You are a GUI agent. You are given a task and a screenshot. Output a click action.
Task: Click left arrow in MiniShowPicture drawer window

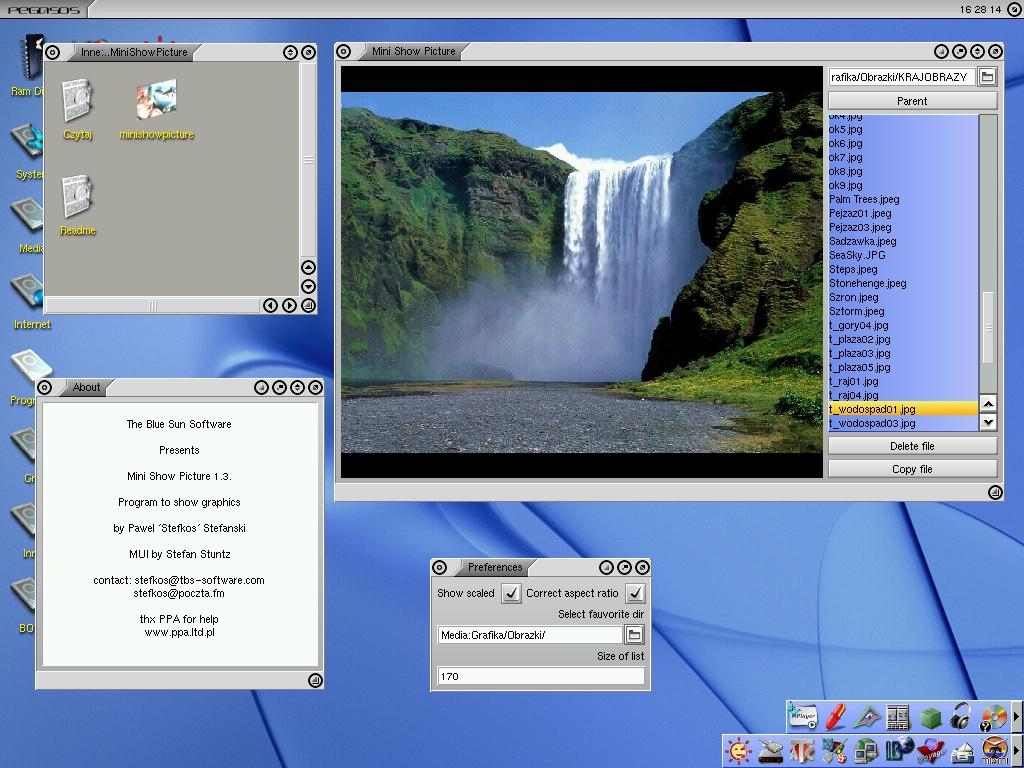[x=270, y=305]
